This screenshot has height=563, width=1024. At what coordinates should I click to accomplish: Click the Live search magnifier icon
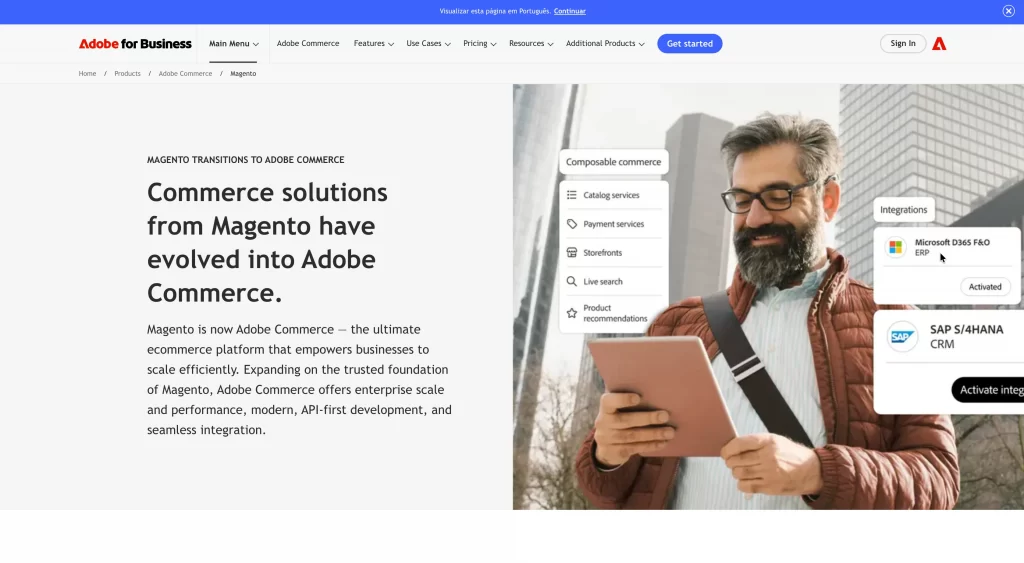pos(571,282)
